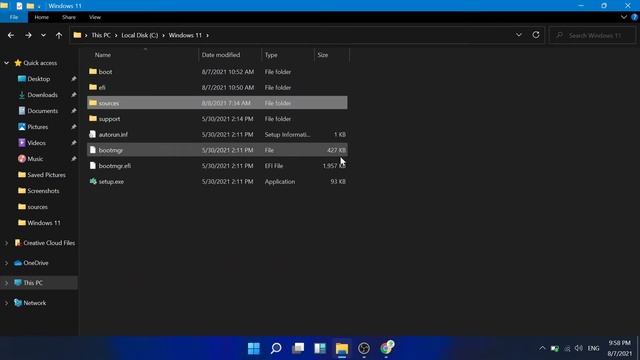Go forward using the Forward arrow

click(28, 36)
